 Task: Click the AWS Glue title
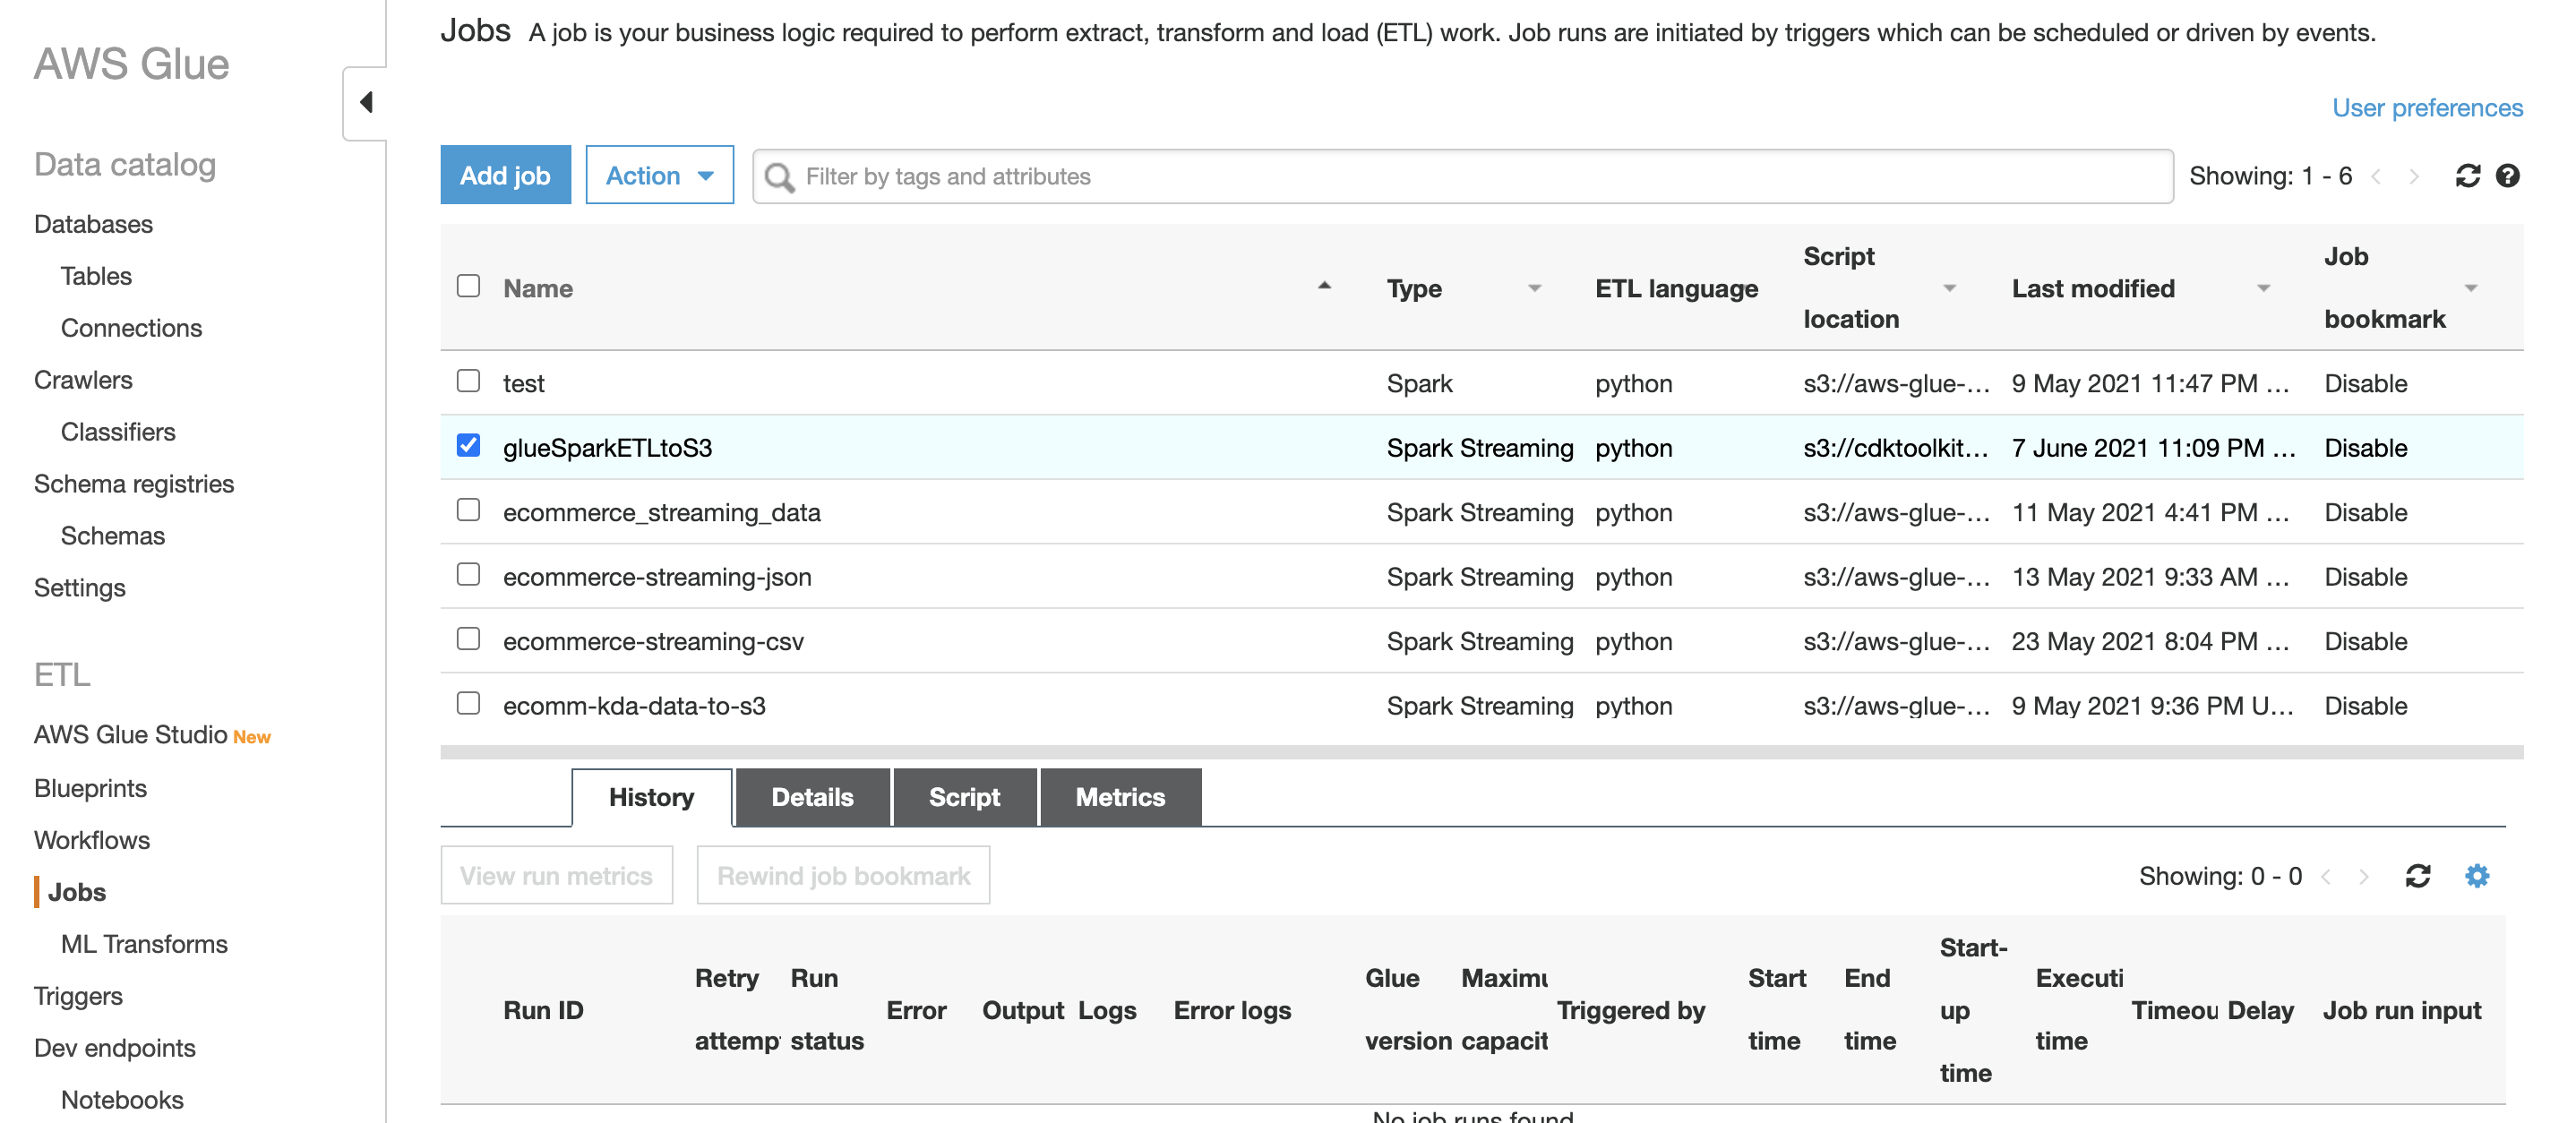tap(132, 64)
